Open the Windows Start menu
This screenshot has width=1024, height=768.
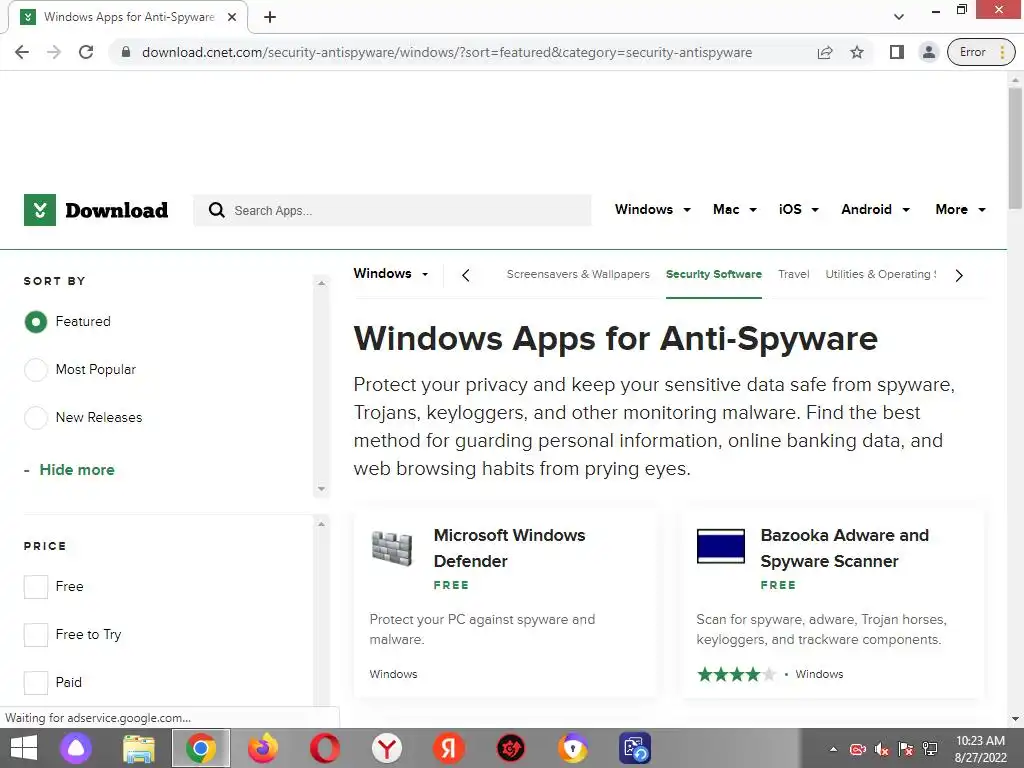[x=24, y=748]
